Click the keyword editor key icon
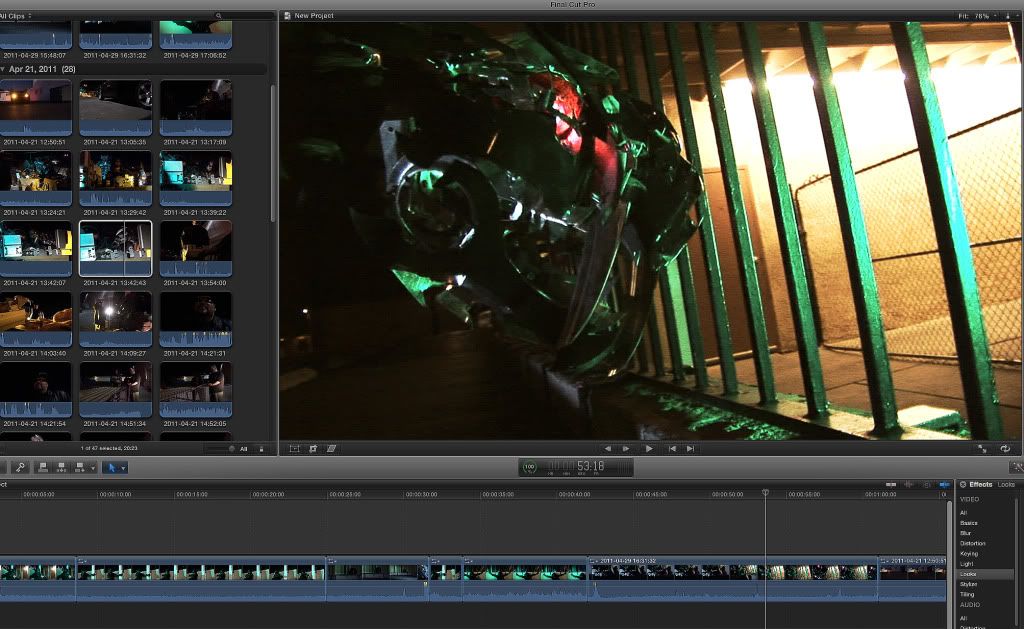This screenshot has width=1024, height=629. coord(20,468)
